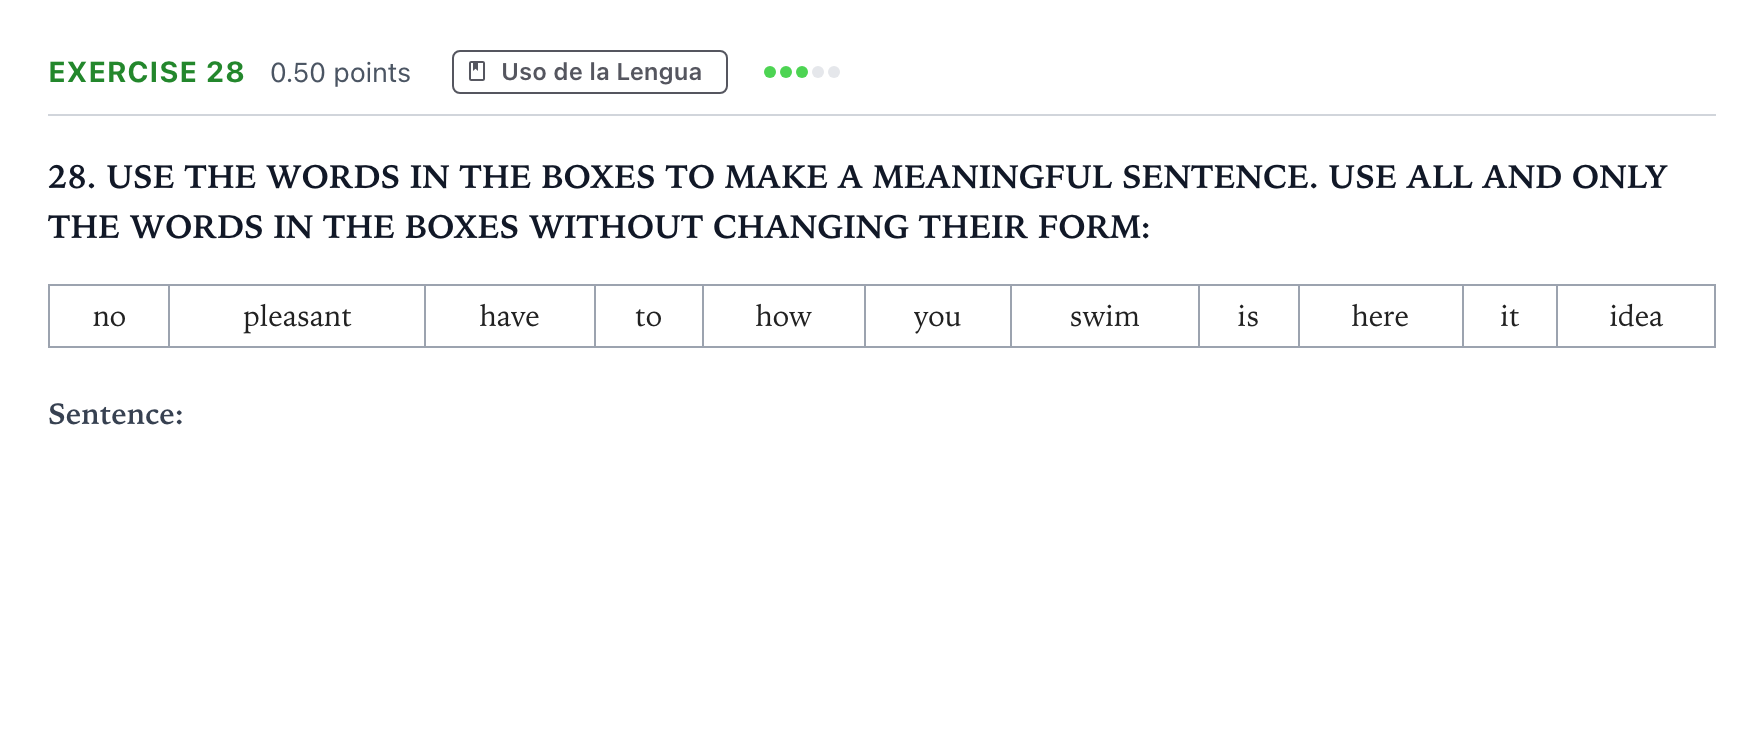1764x746 pixels.
Task: Select the word box "to"
Action: click(649, 316)
